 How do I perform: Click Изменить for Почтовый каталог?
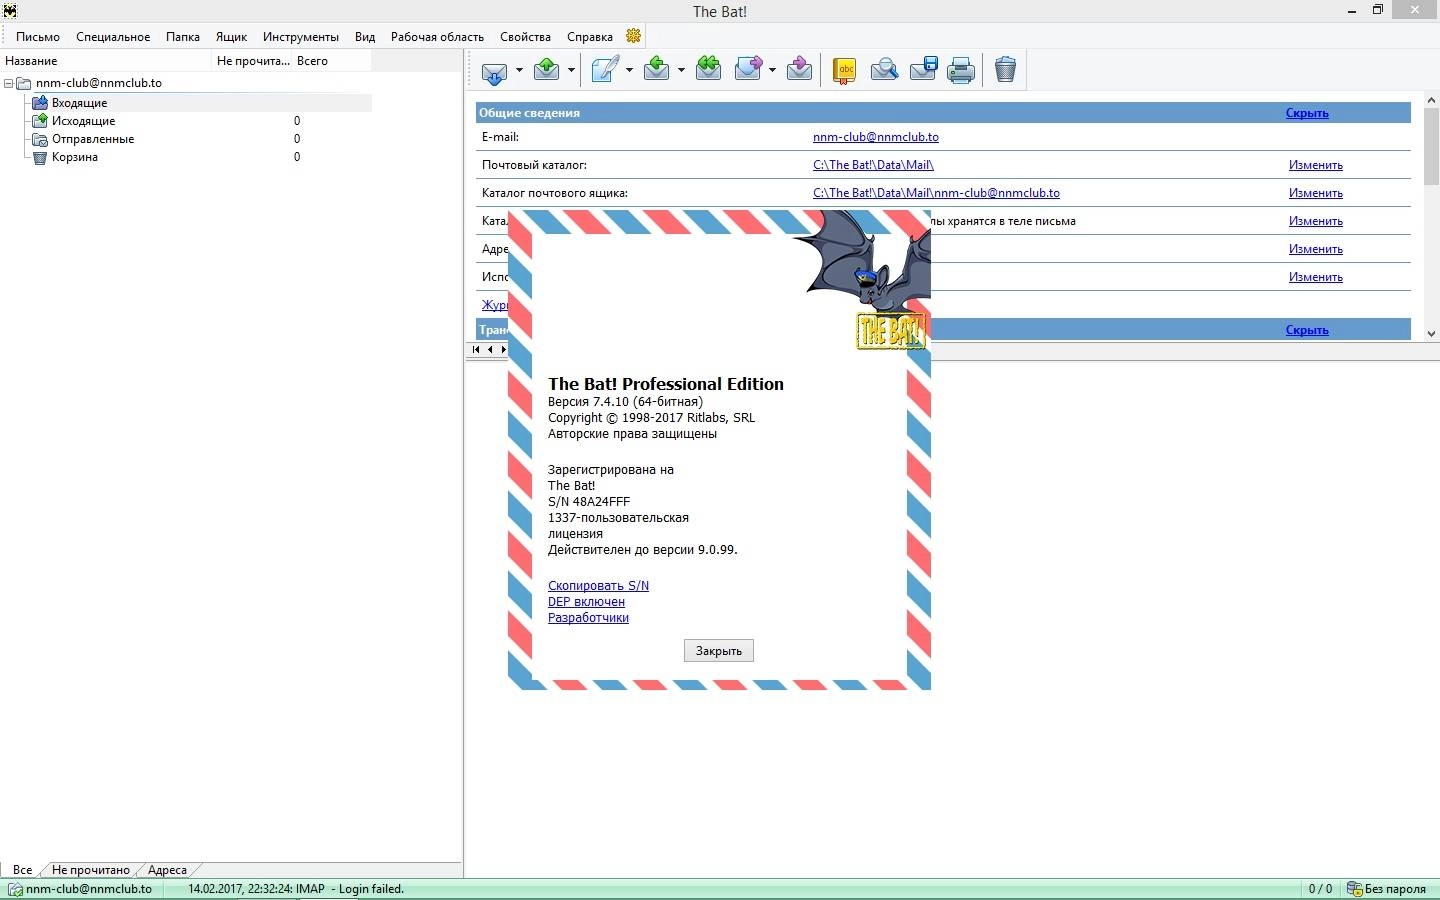(1316, 165)
